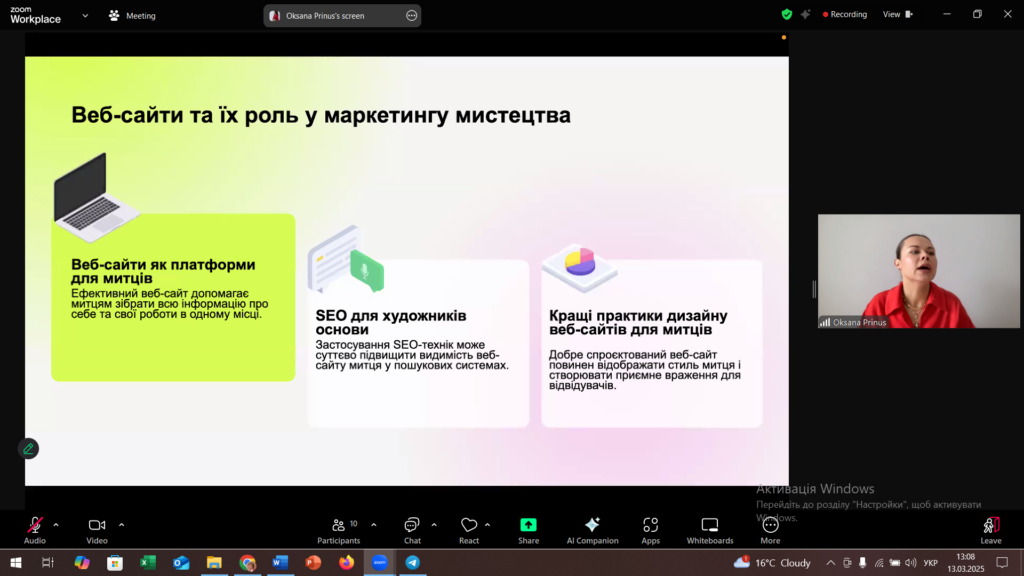Click the green Share screen button

(x=528, y=530)
